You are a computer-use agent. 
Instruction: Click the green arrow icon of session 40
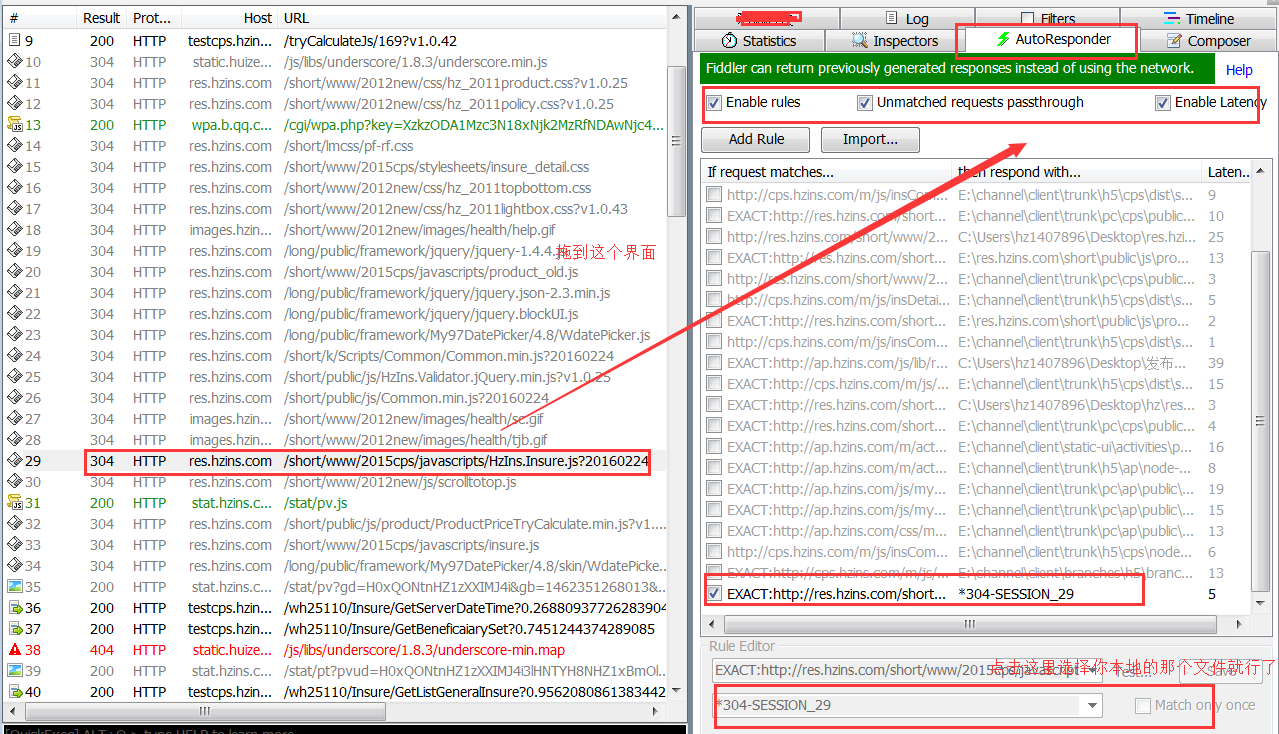point(14,692)
